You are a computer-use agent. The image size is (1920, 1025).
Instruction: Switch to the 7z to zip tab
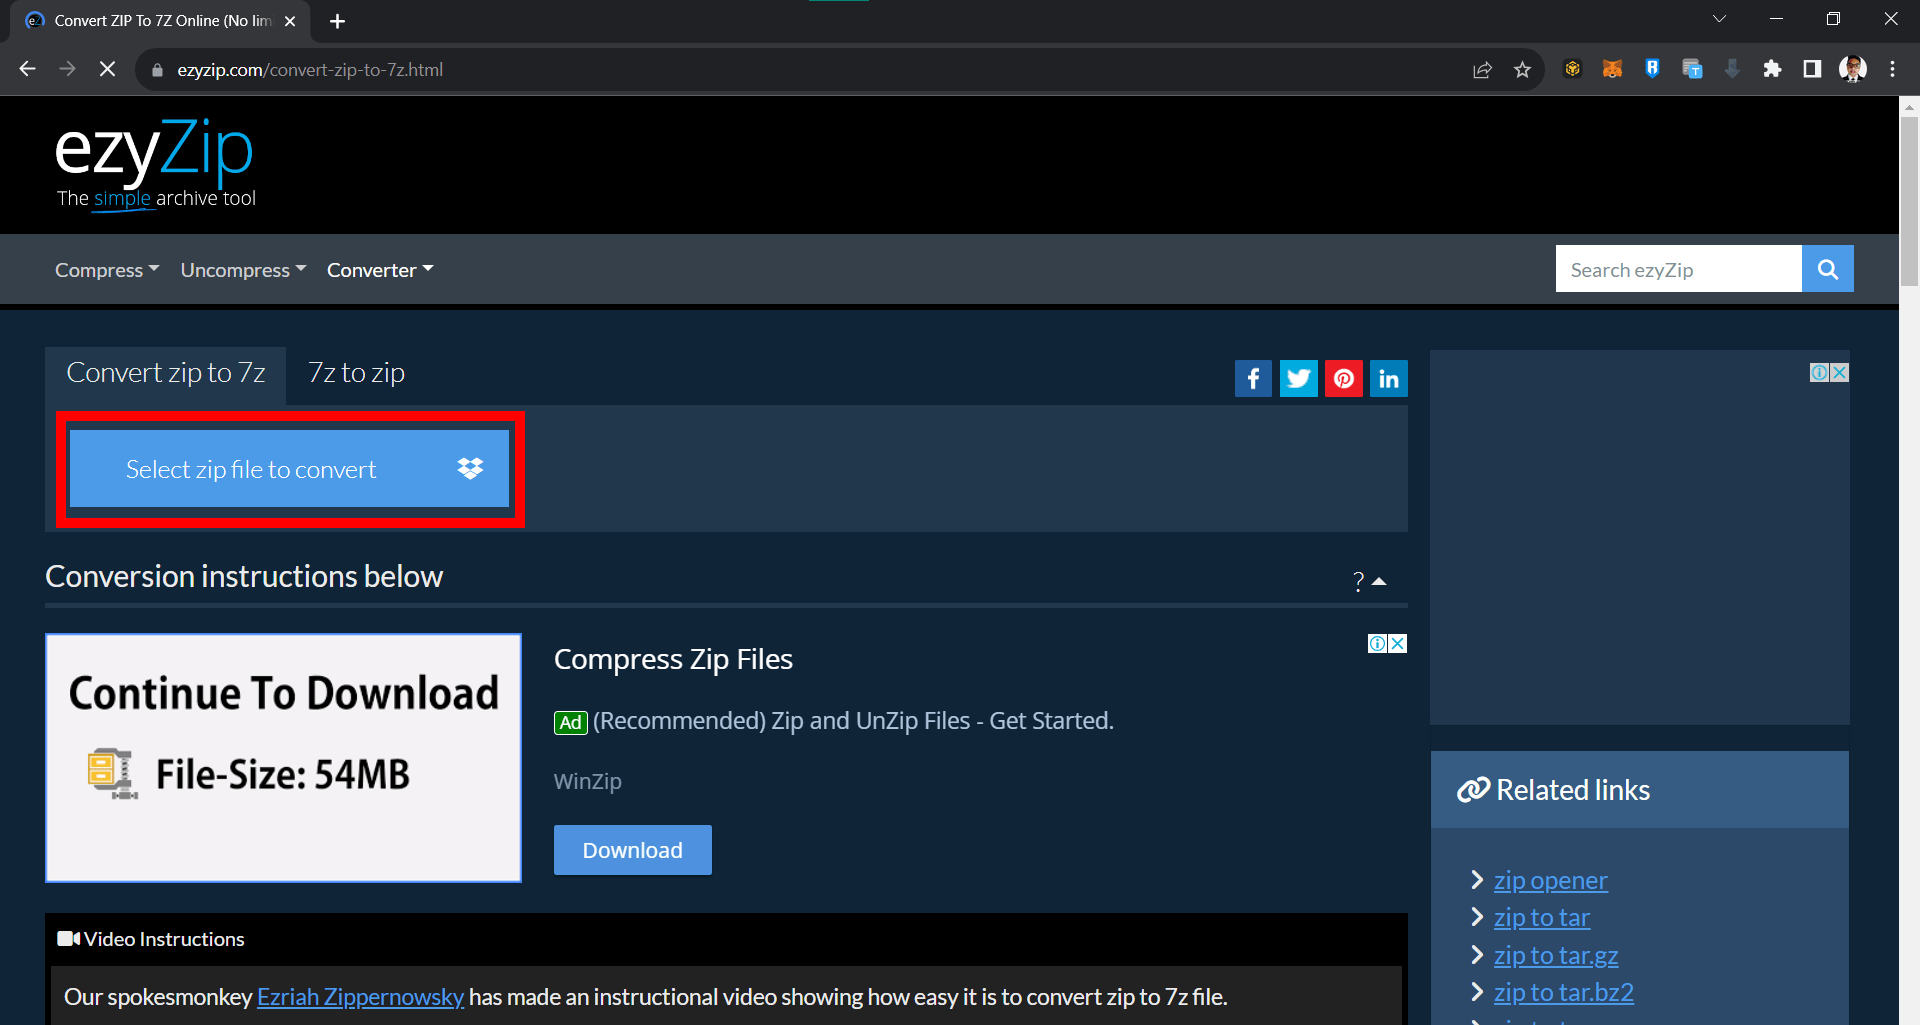pos(355,372)
